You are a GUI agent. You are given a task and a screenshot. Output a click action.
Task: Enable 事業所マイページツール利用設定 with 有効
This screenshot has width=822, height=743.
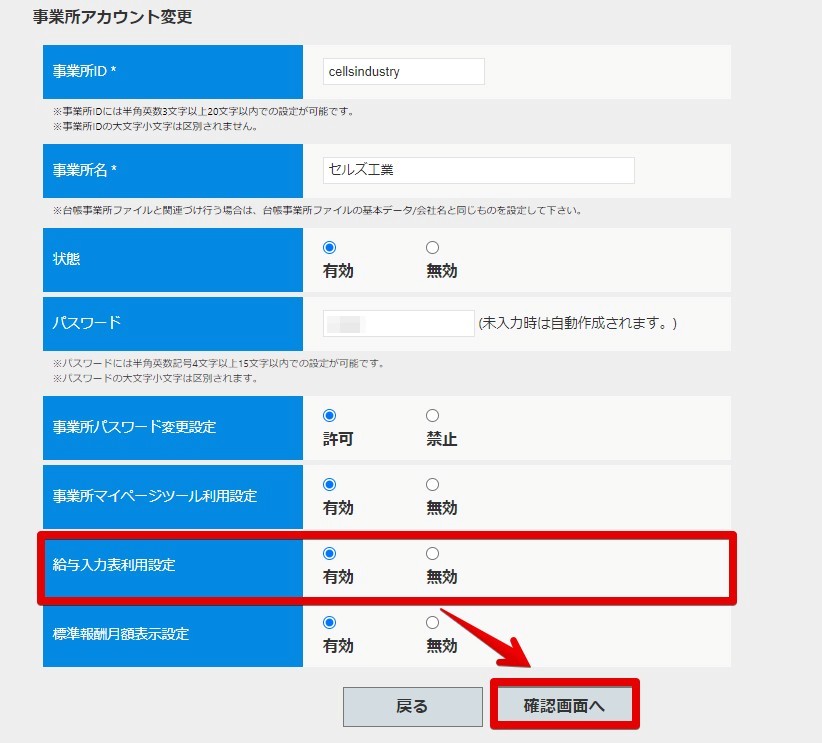tap(329, 484)
